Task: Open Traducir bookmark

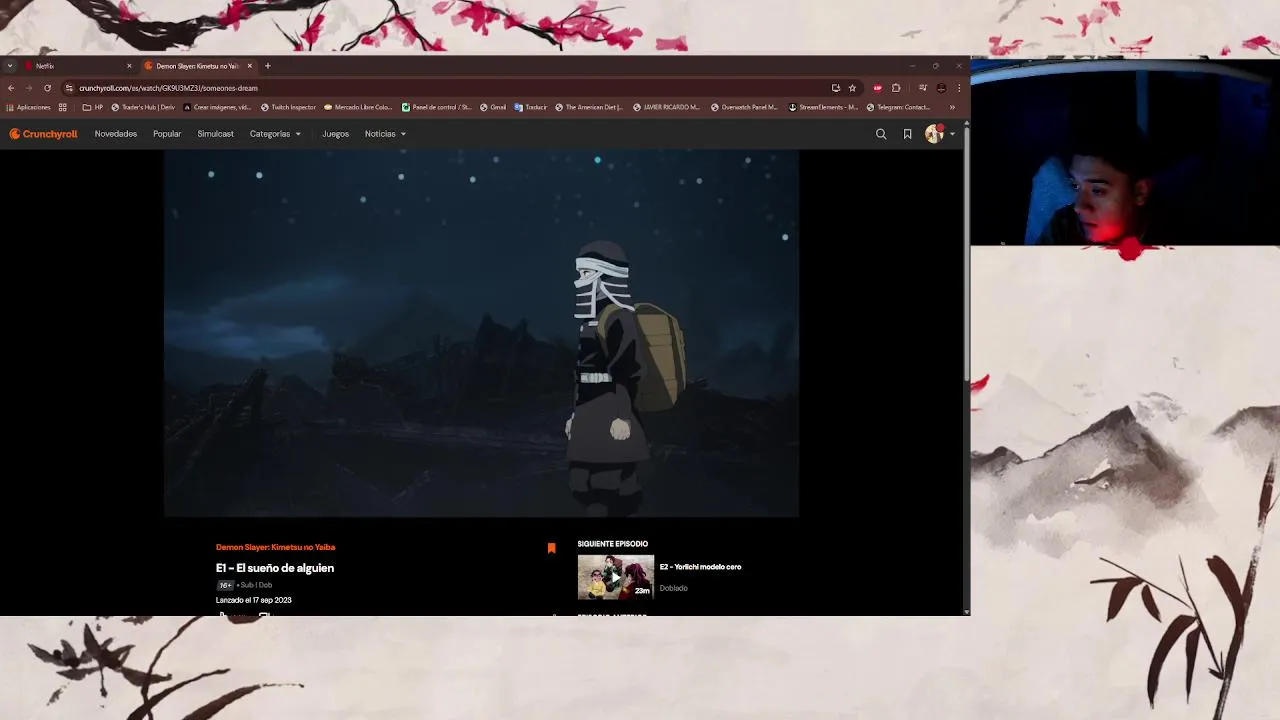Action: click(x=531, y=107)
